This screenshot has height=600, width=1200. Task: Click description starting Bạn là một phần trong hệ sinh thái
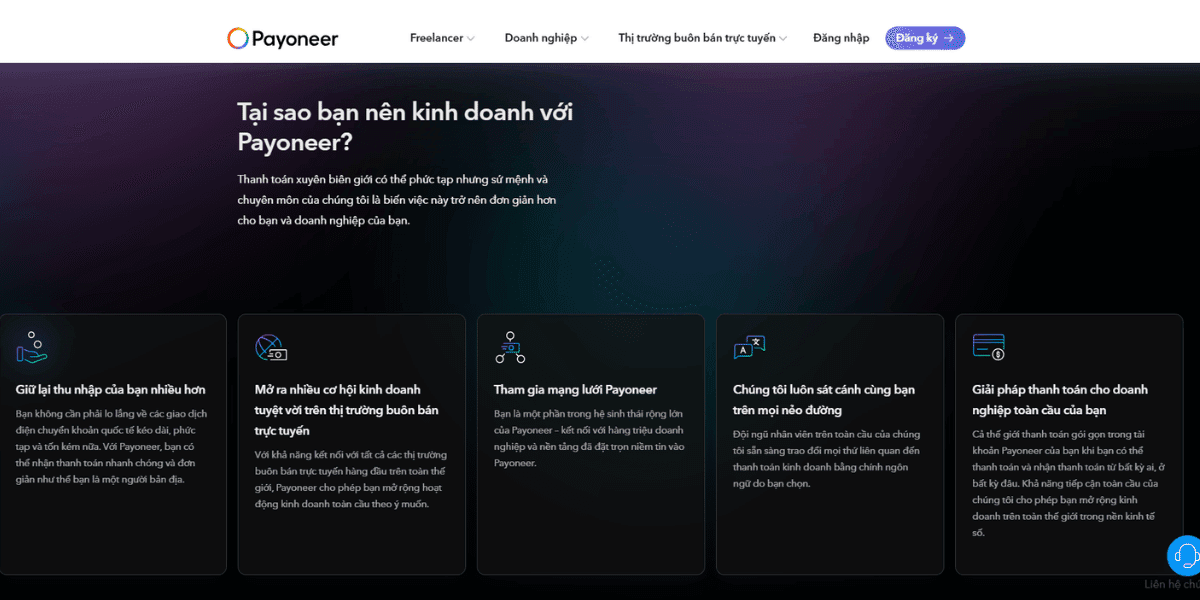pyautogui.click(x=589, y=438)
